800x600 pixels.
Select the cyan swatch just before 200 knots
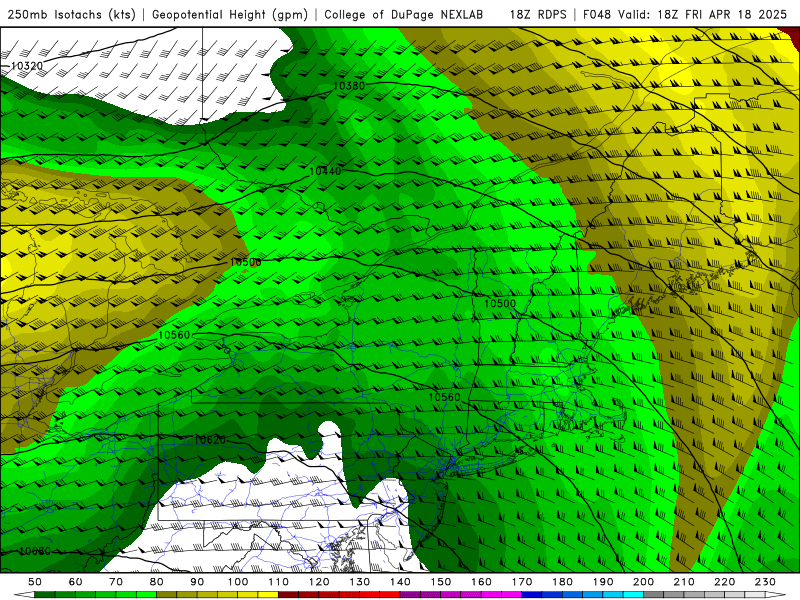click(633, 595)
